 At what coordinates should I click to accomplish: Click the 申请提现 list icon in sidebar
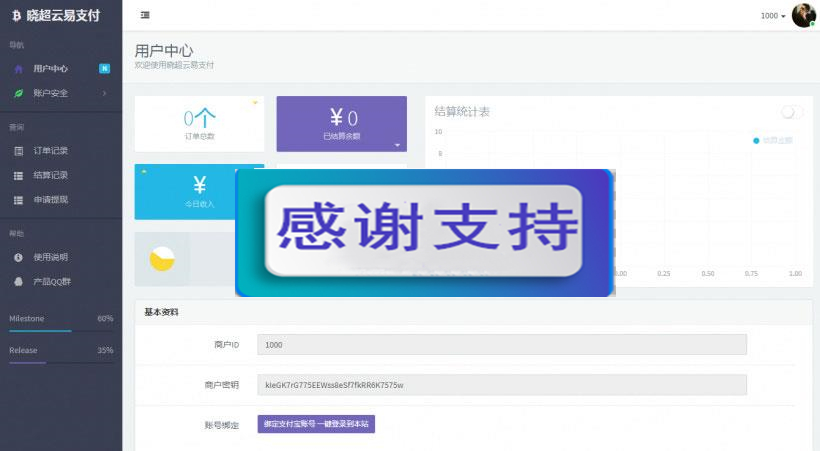point(18,200)
